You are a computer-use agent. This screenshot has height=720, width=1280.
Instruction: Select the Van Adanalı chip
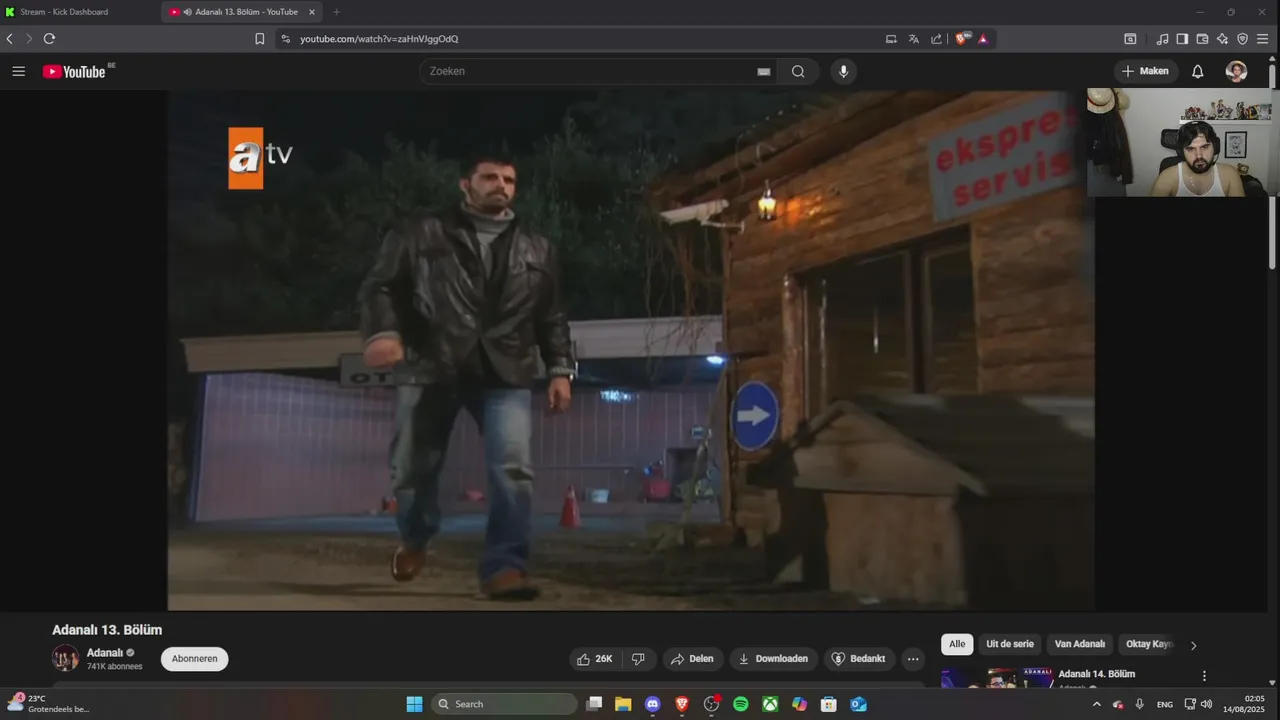pos(1080,644)
